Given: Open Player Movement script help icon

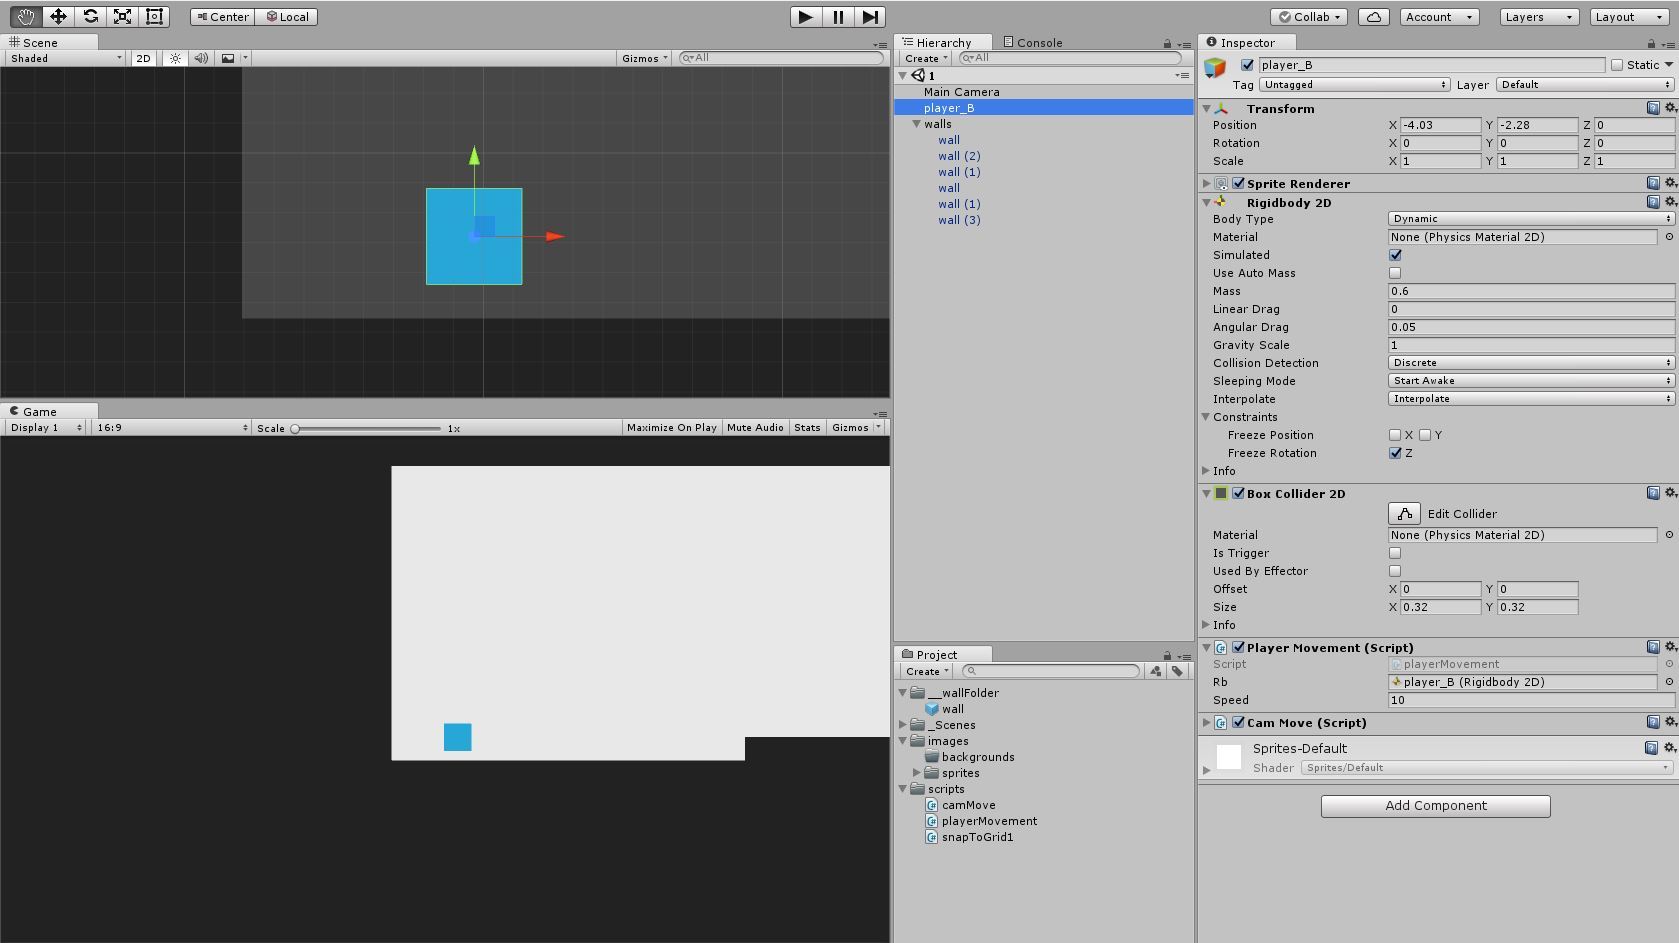Looking at the screenshot, I should (1653, 647).
